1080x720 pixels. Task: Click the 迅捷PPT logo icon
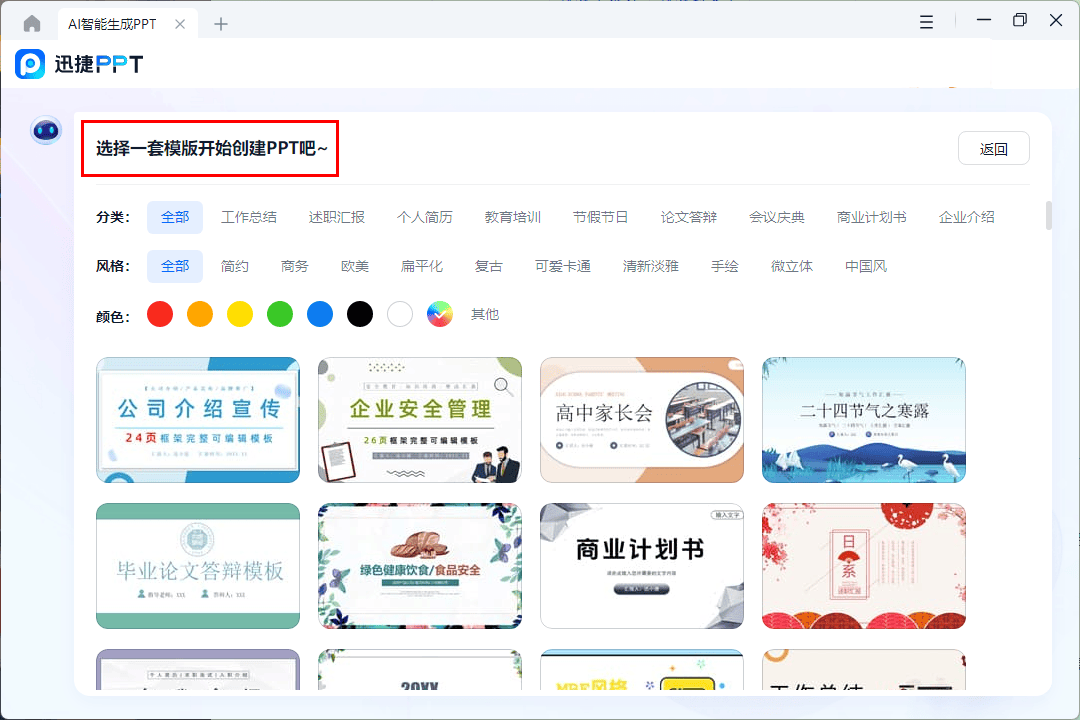[30, 64]
